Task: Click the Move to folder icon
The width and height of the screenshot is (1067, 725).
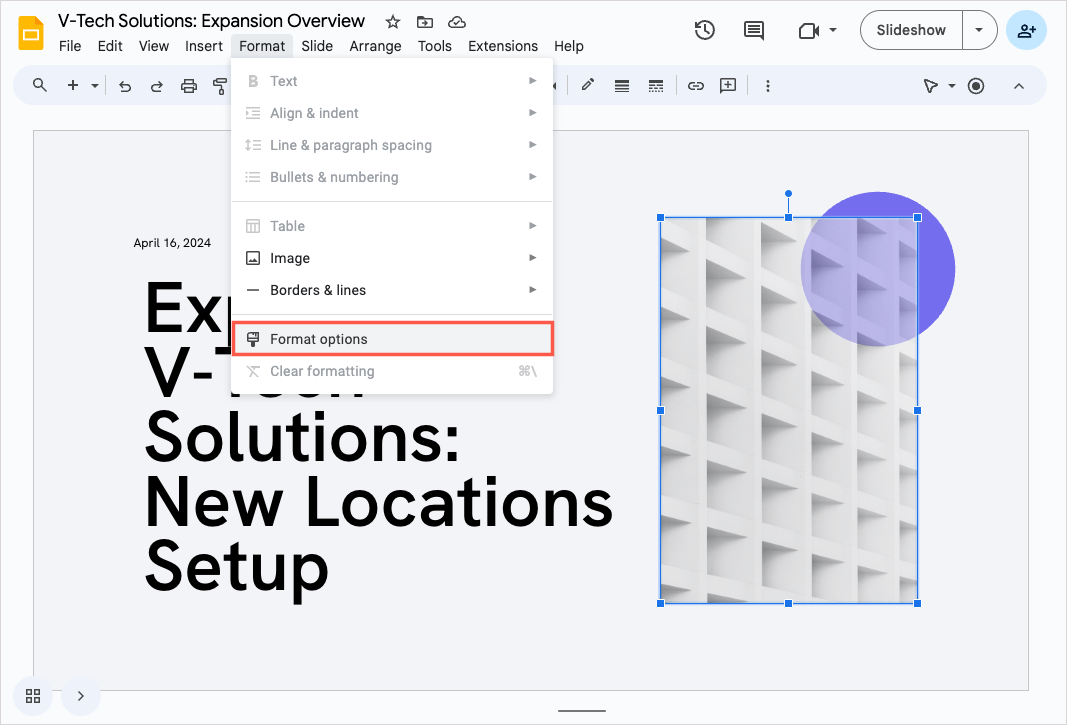Action: coord(425,22)
